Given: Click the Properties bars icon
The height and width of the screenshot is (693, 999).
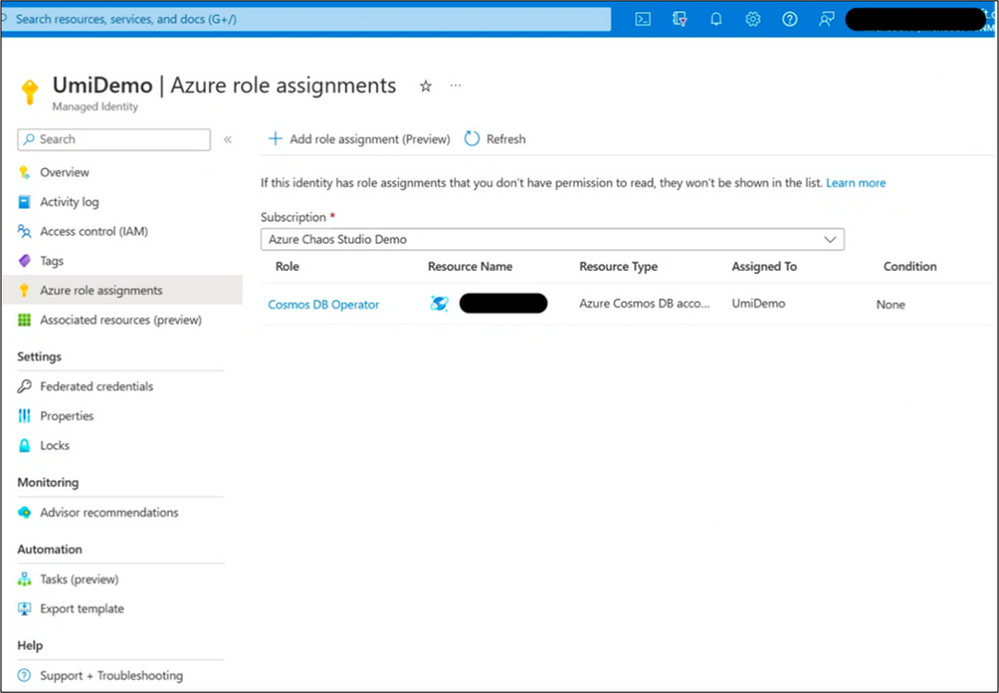Looking at the screenshot, I should 24,416.
